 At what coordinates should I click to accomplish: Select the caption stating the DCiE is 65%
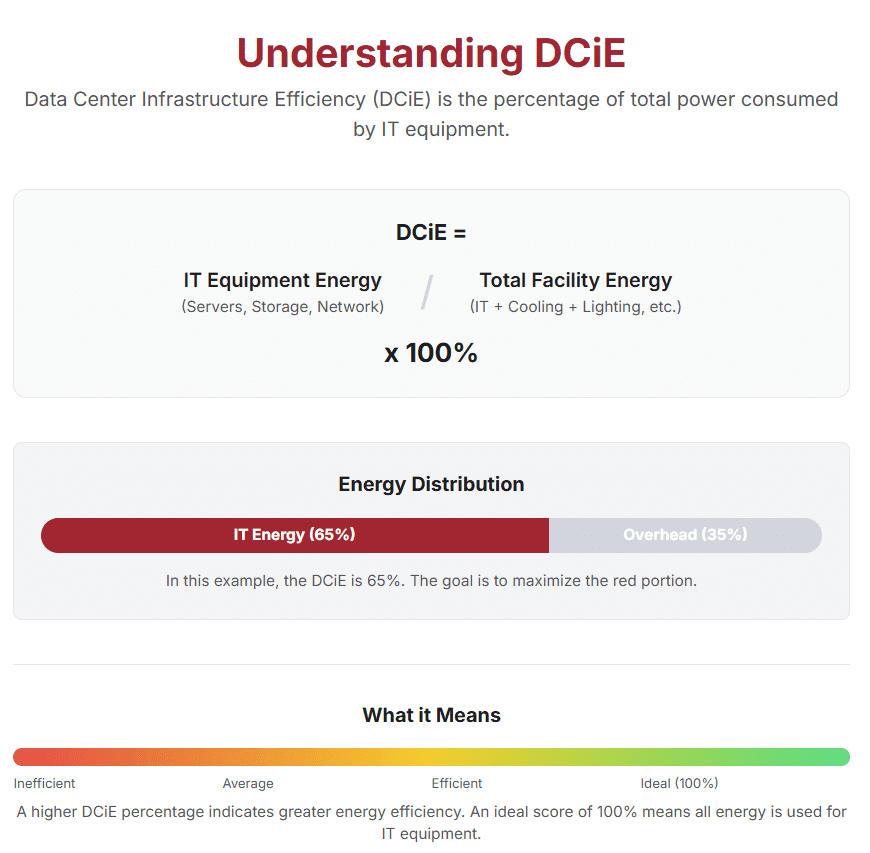point(431,580)
